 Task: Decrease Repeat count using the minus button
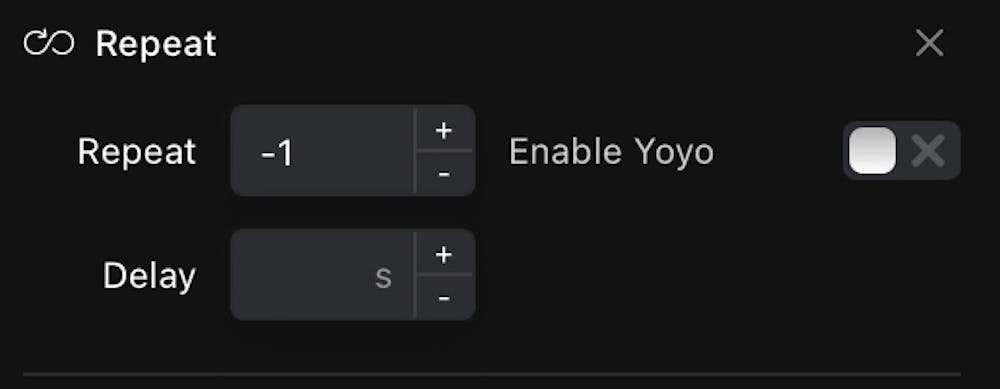(x=444, y=173)
